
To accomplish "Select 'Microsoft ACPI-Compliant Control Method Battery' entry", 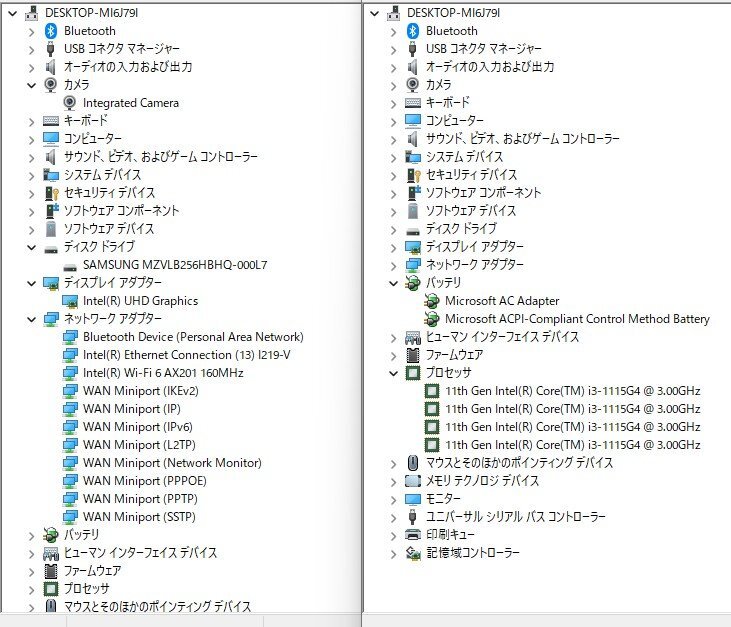I will (x=577, y=319).
